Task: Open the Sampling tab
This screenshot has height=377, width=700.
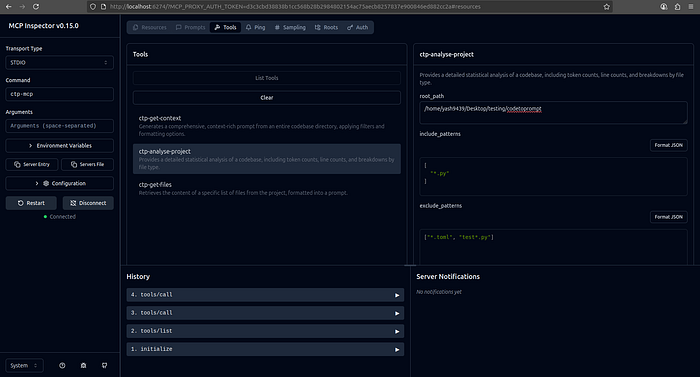Action: [x=290, y=27]
